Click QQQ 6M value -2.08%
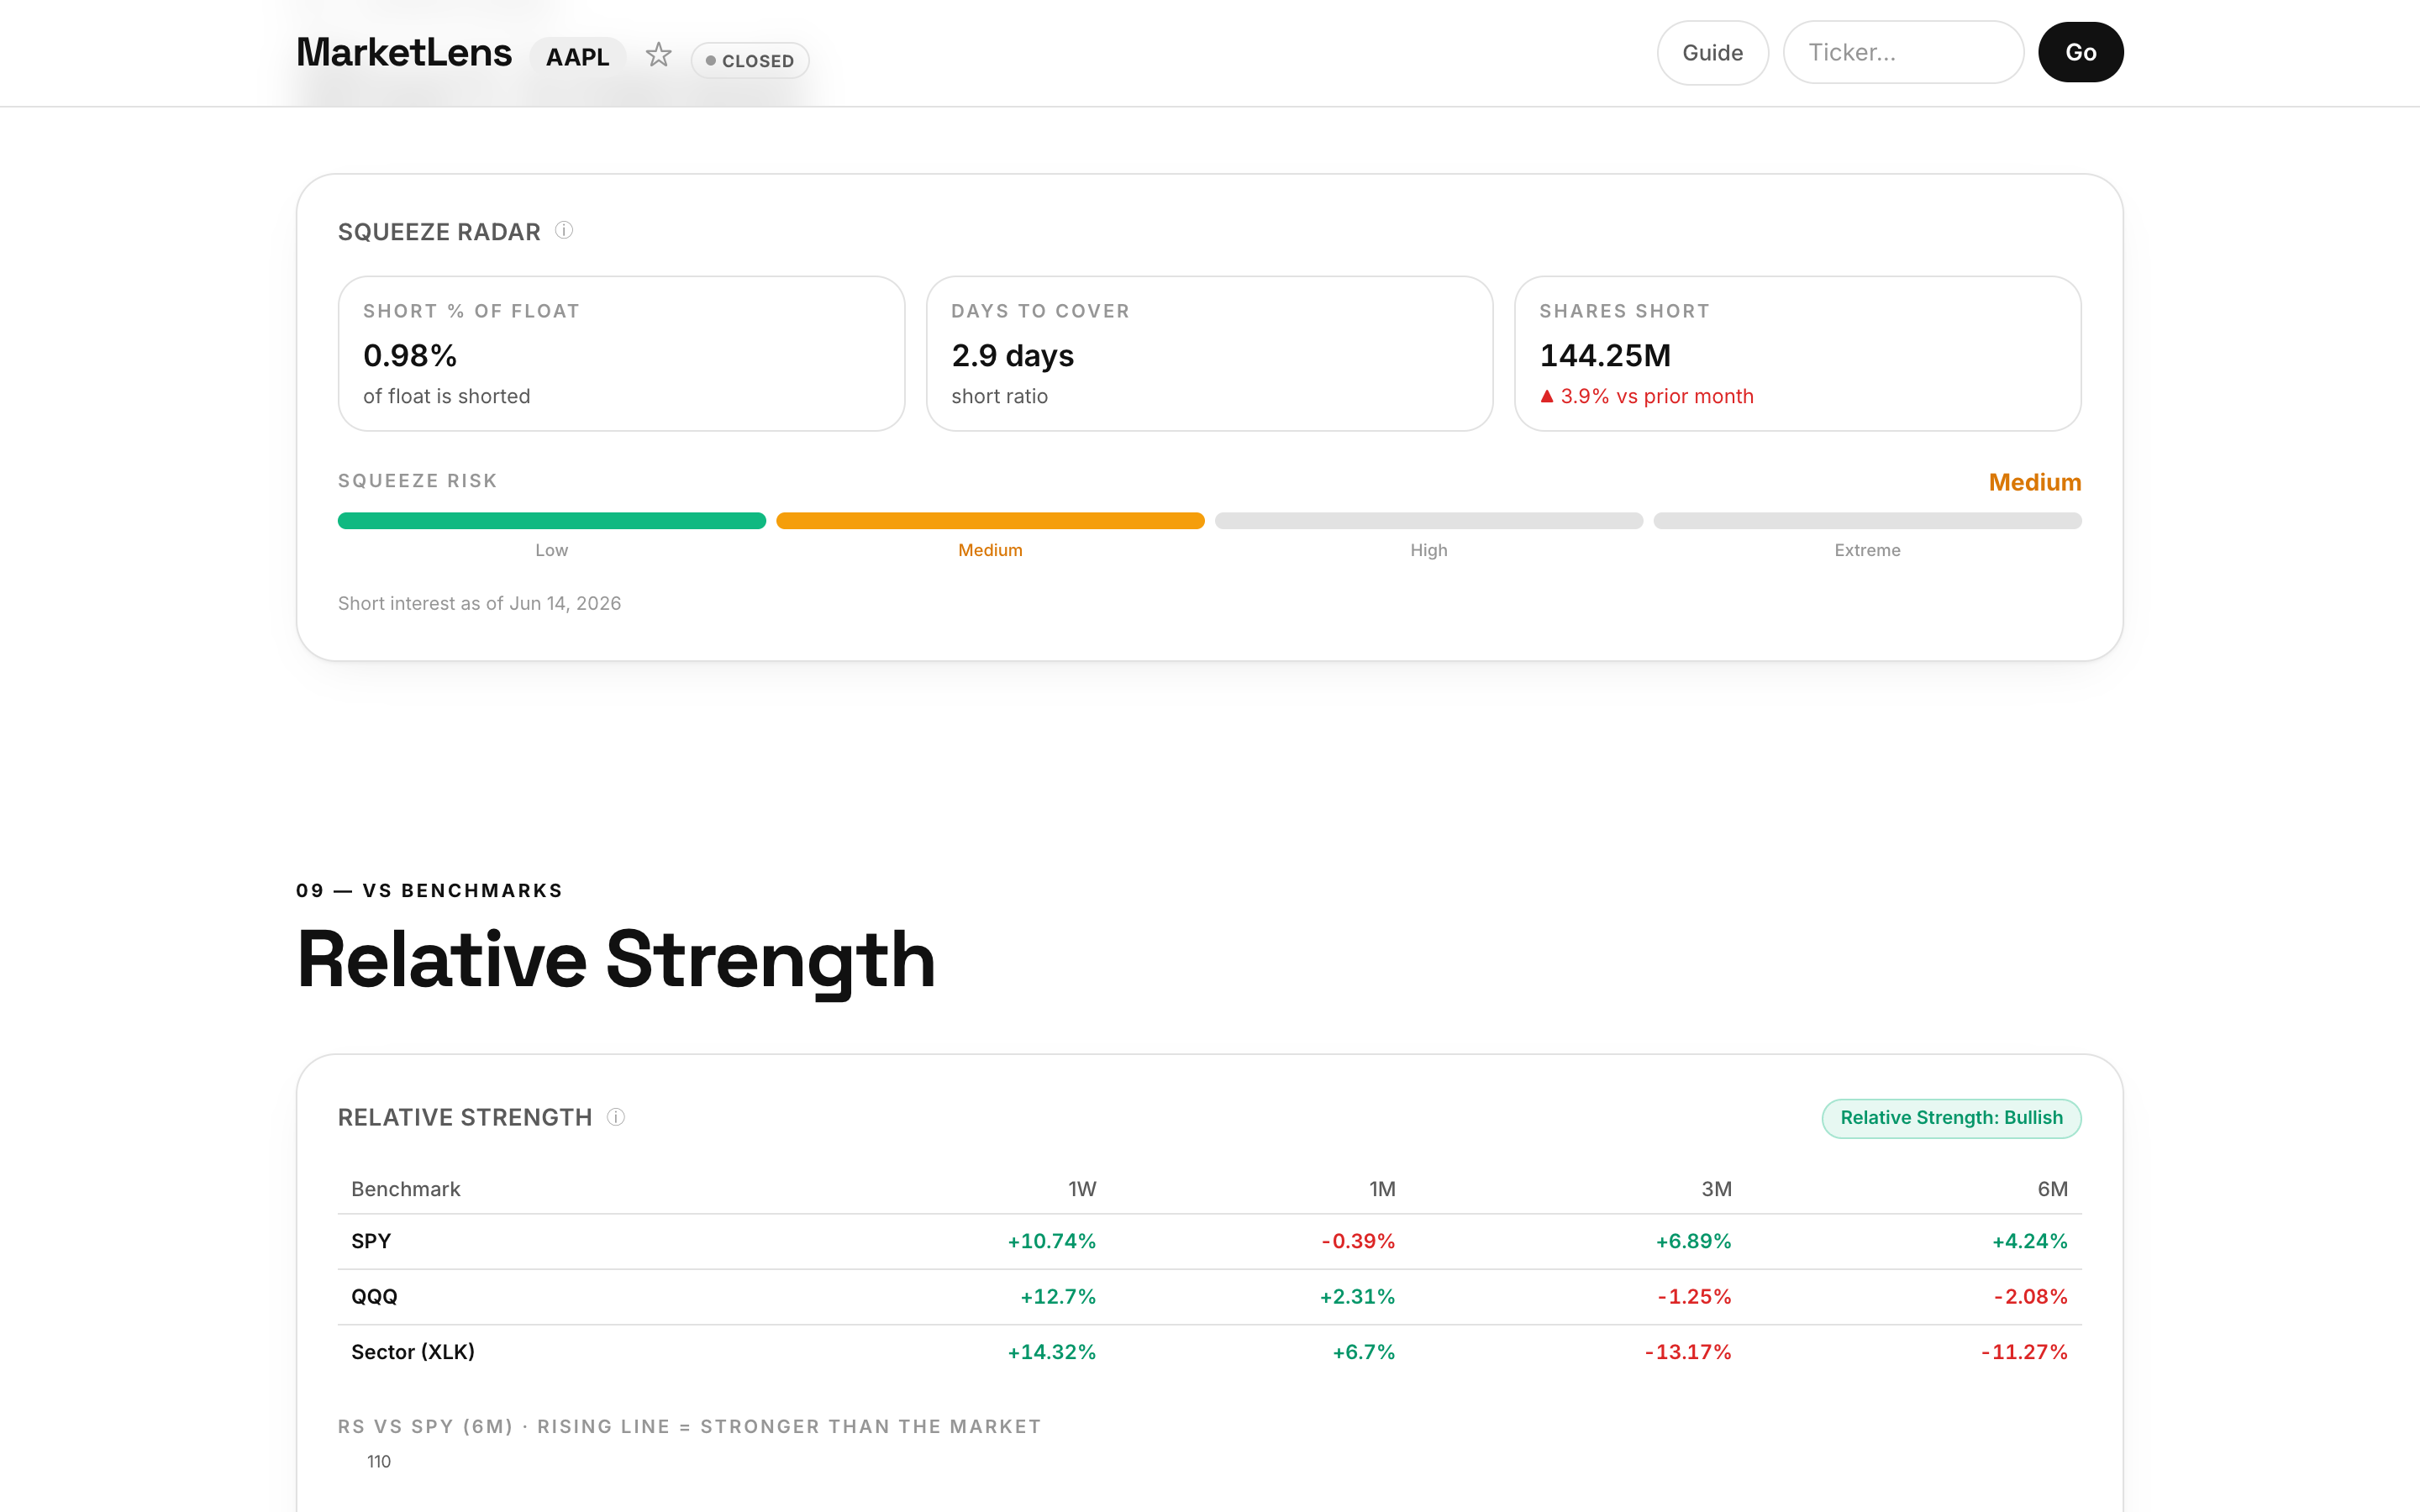Image resolution: width=2420 pixels, height=1512 pixels. tap(2030, 1297)
